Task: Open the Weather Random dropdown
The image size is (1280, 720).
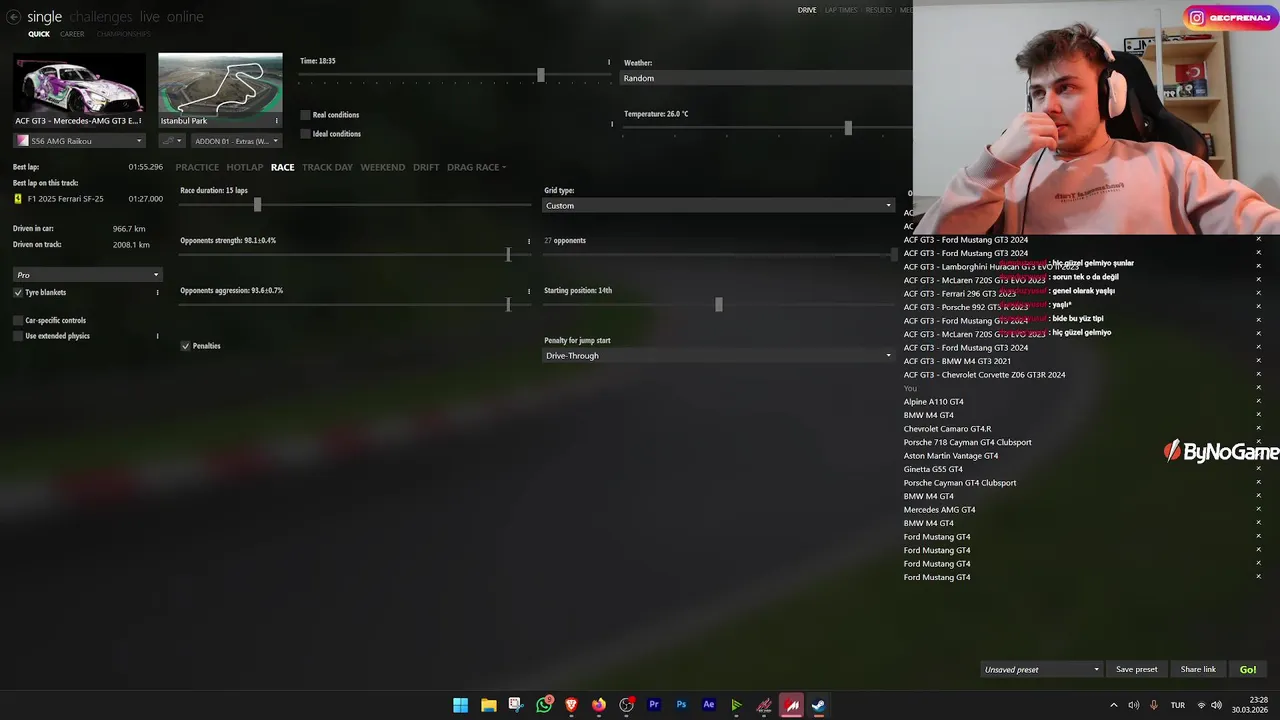Action: click(x=767, y=78)
